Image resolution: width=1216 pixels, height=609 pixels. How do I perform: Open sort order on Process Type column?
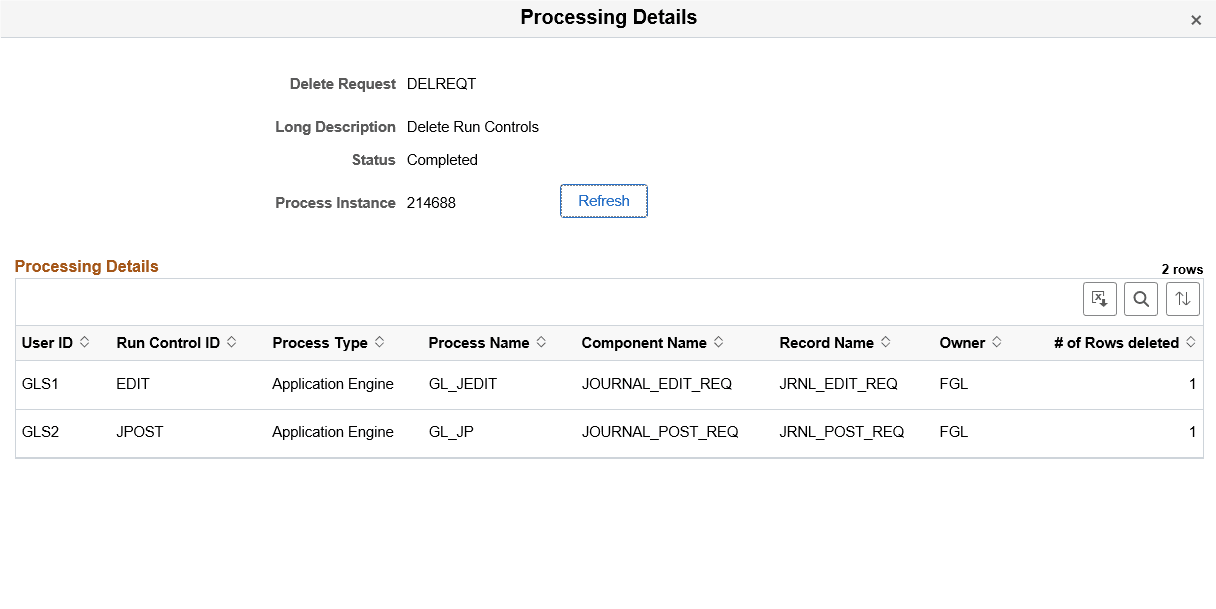click(x=321, y=342)
